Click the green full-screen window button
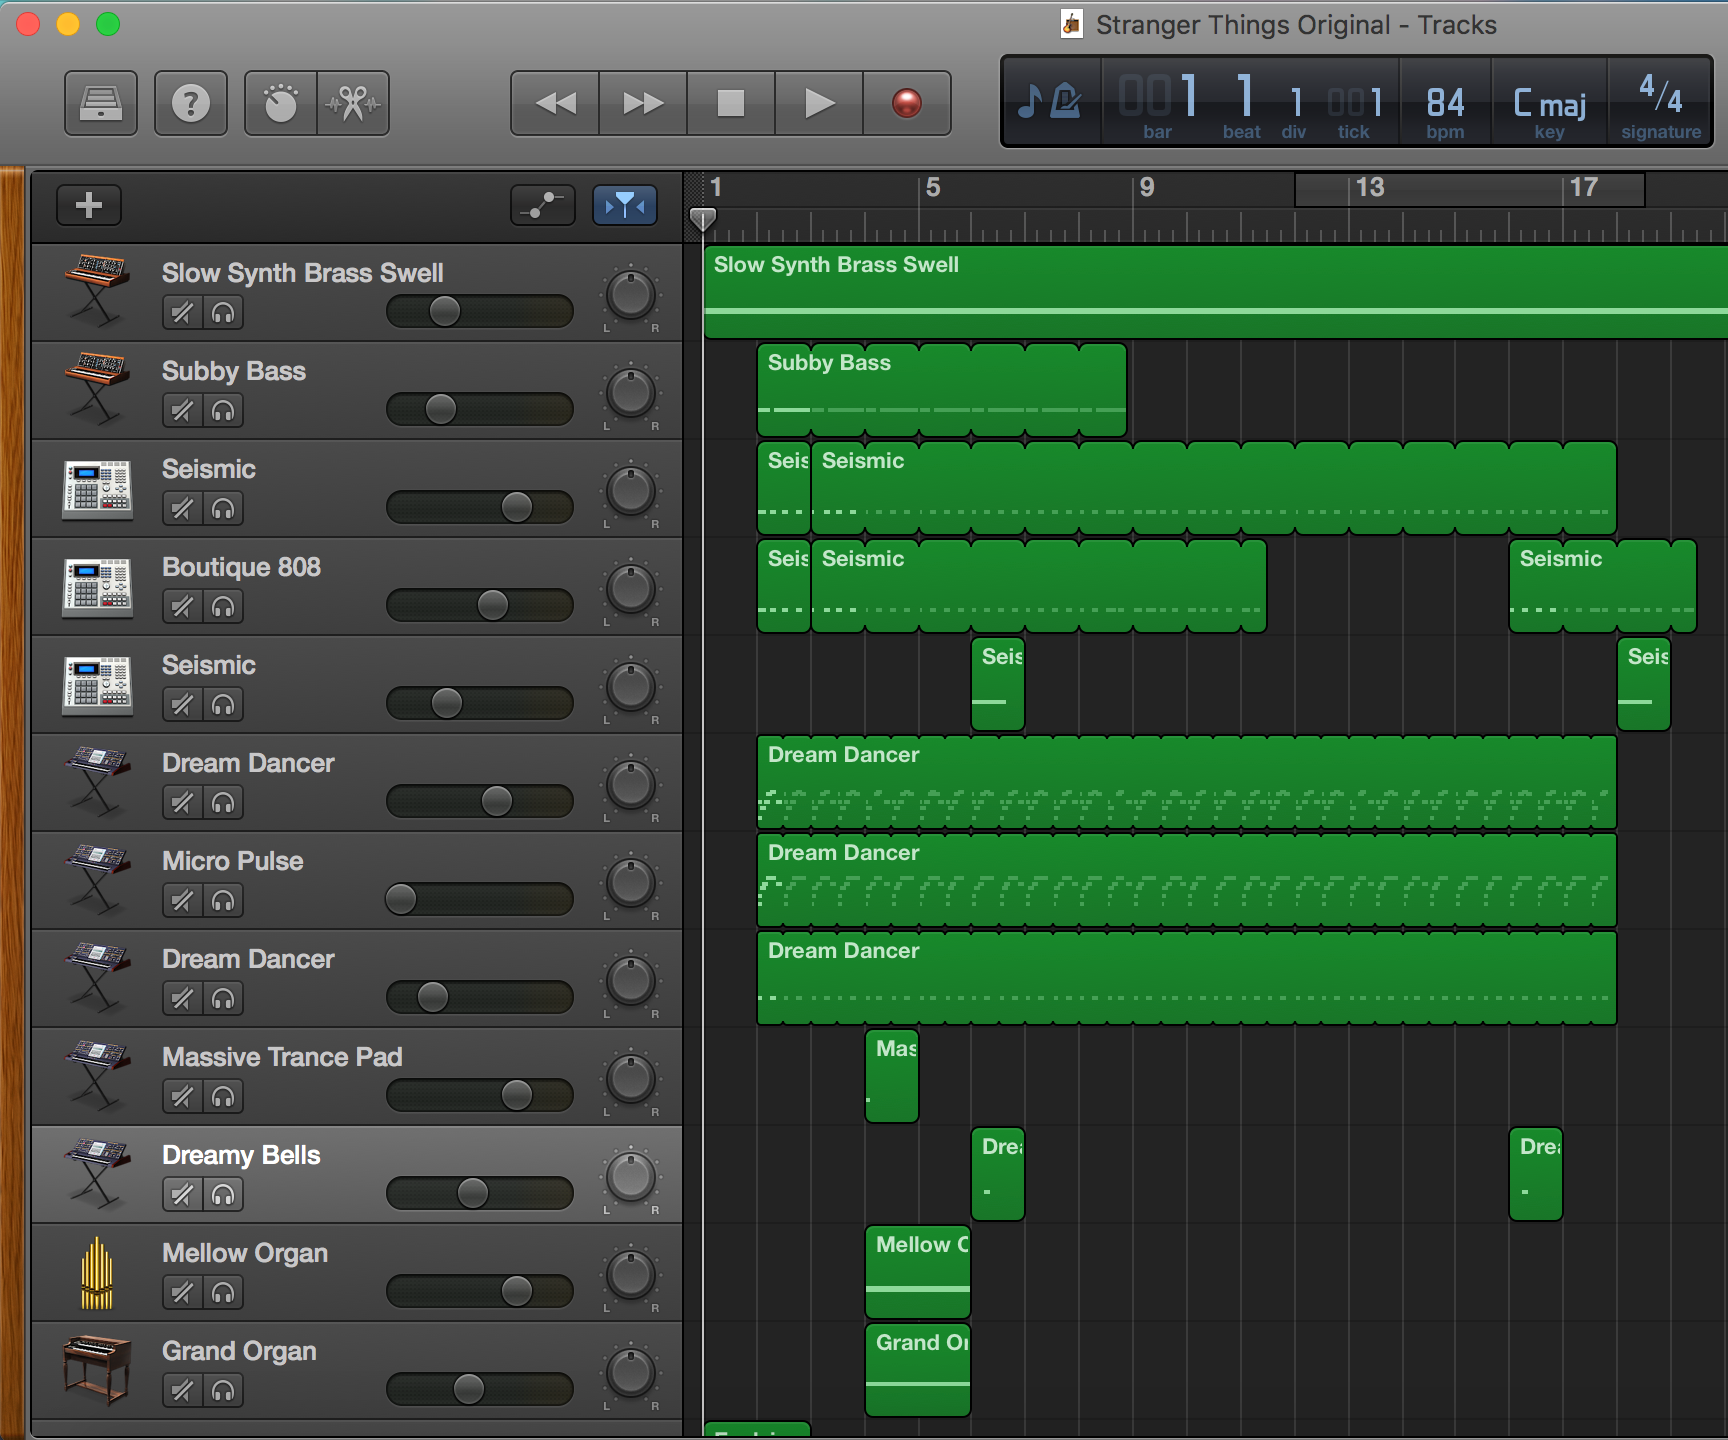 tap(108, 24)
